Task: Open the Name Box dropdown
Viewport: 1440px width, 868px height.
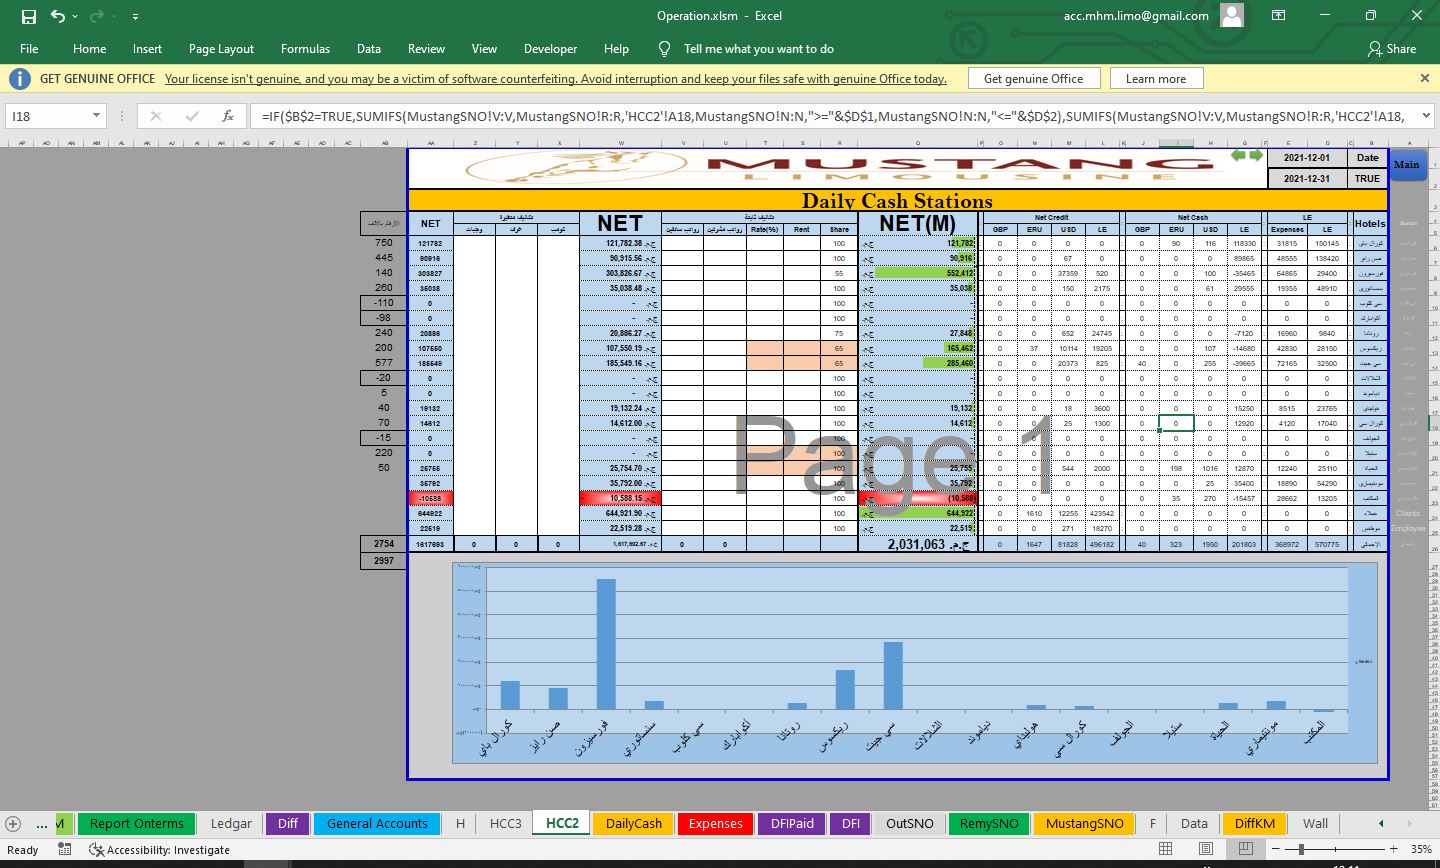Action: pyautogui.click(x=96, y=116)
